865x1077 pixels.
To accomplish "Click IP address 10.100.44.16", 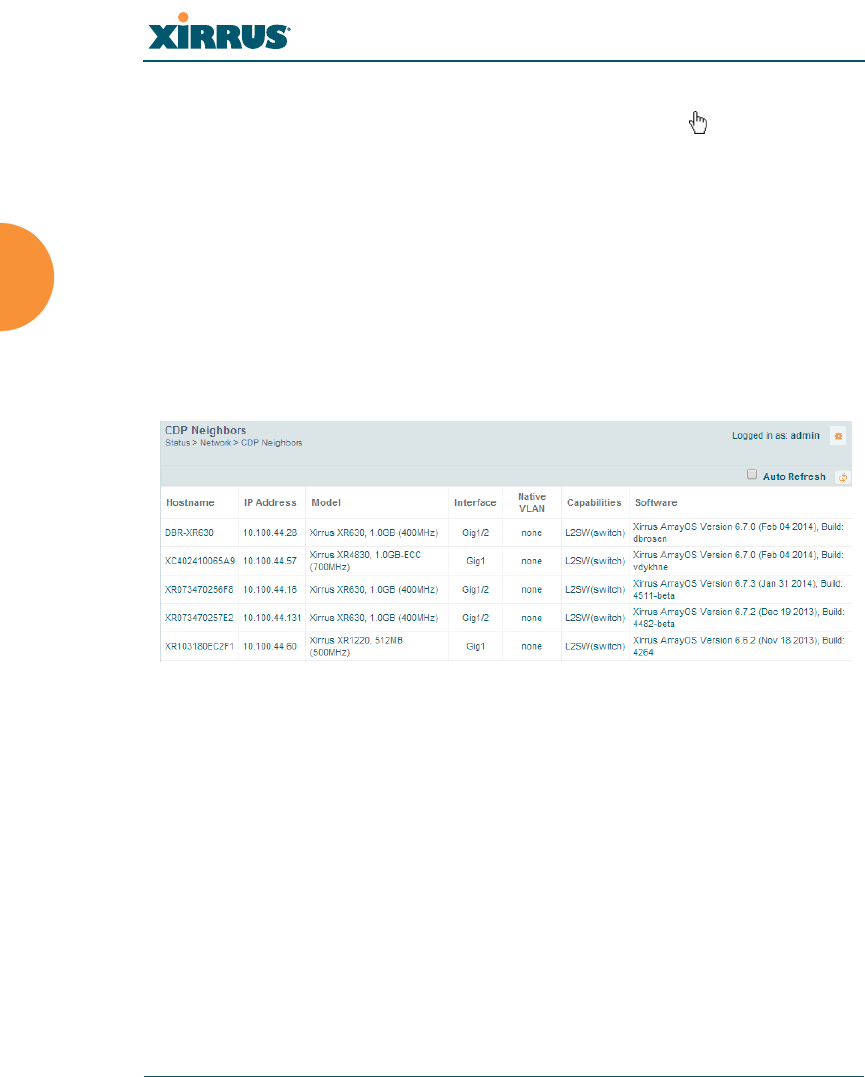I will [x=270, y=590].
